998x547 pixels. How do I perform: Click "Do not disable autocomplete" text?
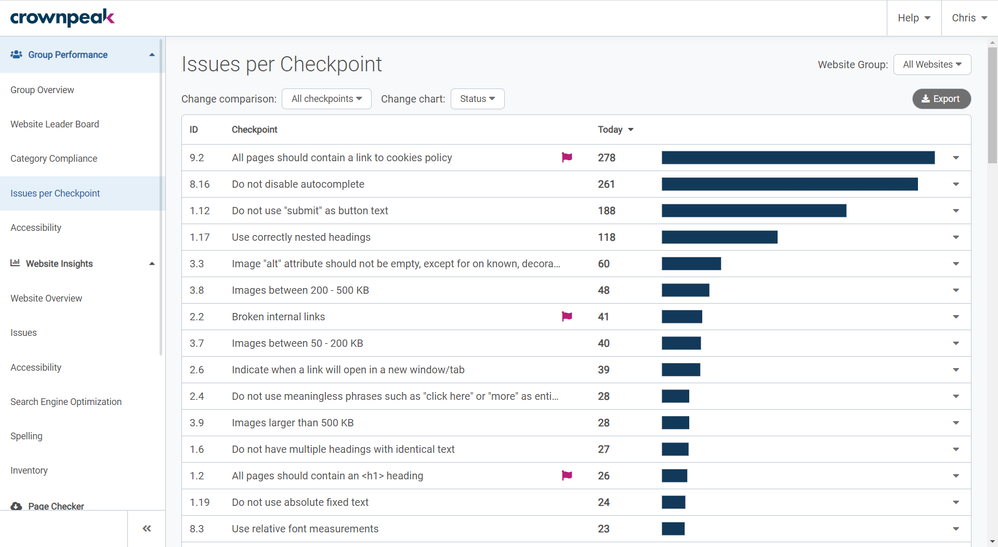pyautogui.click(x=298, y=184)
